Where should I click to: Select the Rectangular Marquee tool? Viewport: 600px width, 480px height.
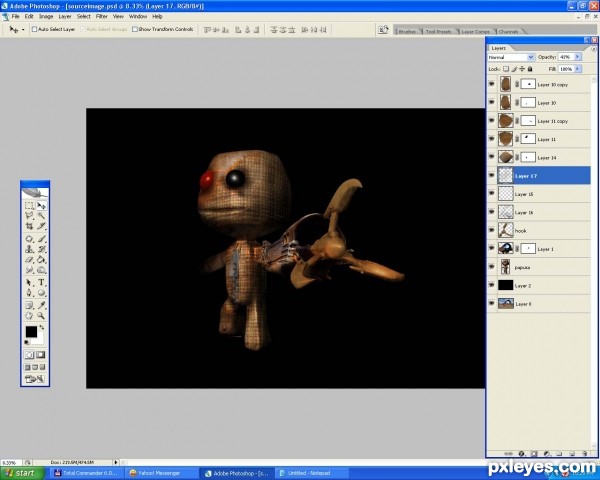coord(29,206)
